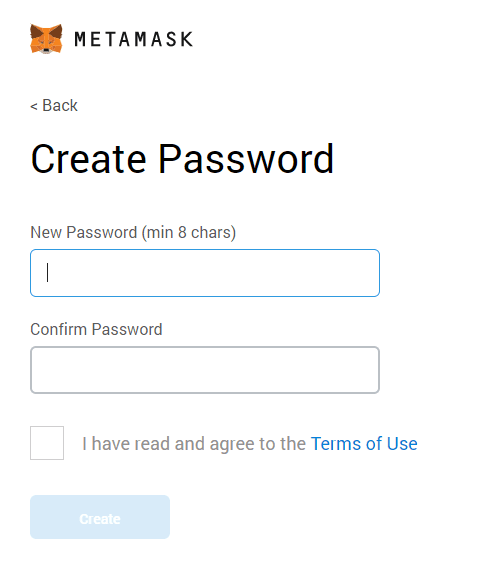
Task: Tick the Terms of Use agreement checkbox
Action: [47, 443]
